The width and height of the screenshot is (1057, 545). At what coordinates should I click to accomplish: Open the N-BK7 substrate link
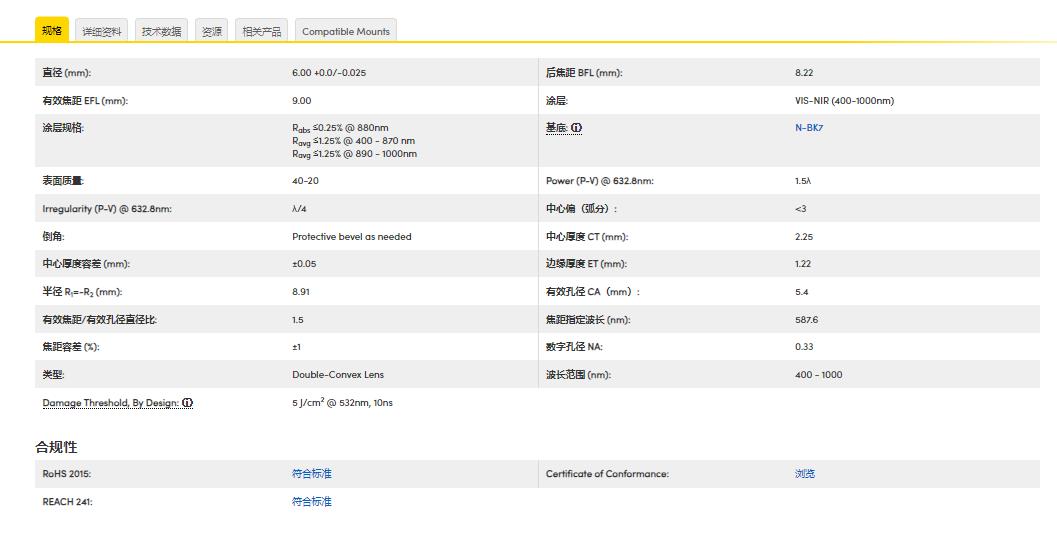[809, 128]
